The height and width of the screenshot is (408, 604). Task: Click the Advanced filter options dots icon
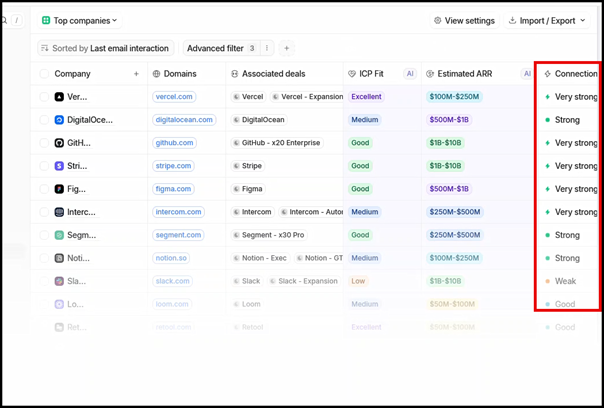(x=267, y=48)
